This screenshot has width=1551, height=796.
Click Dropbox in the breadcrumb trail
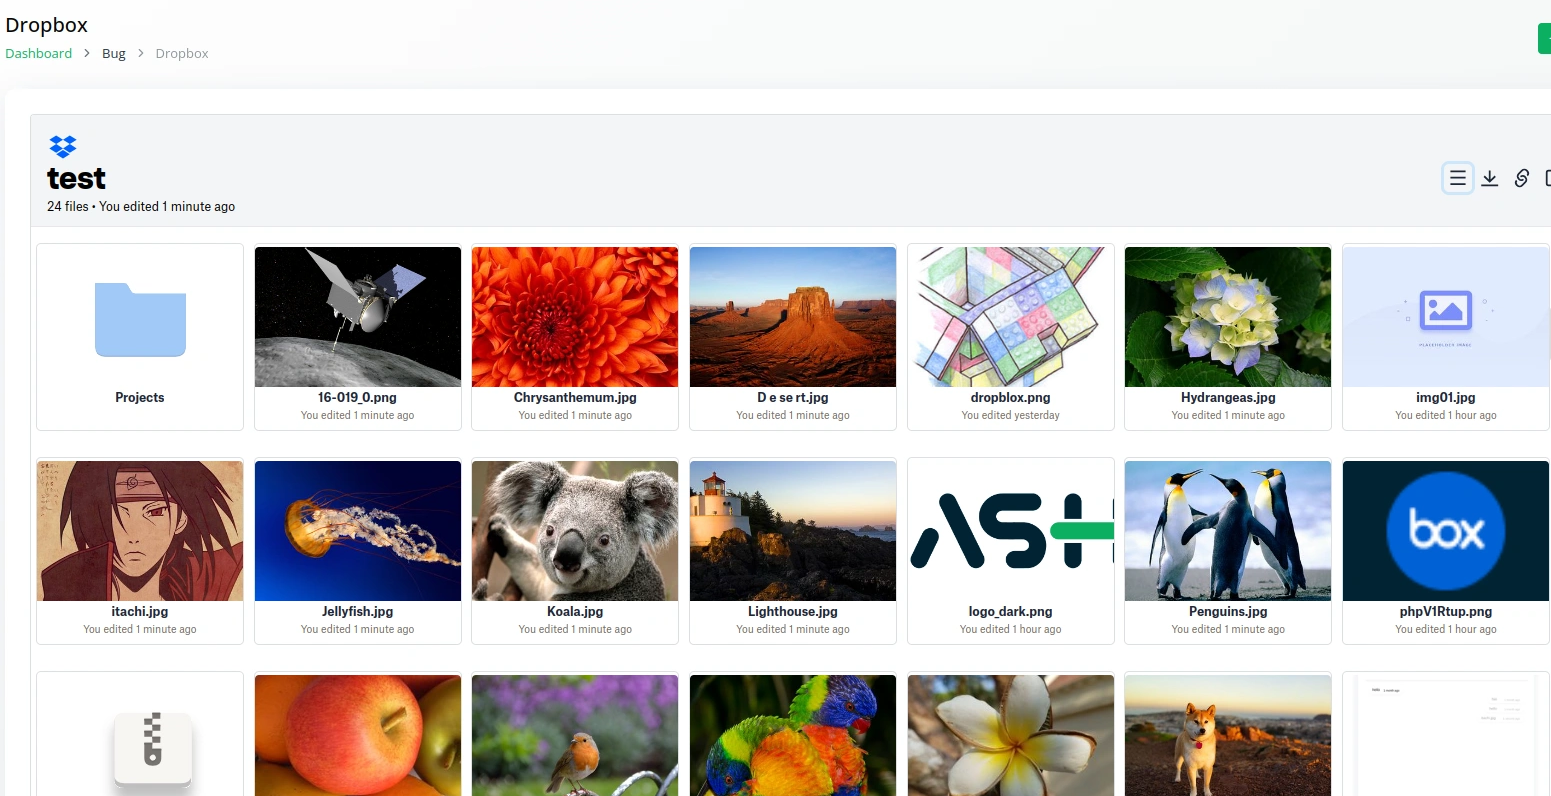[x=182, y=53]
